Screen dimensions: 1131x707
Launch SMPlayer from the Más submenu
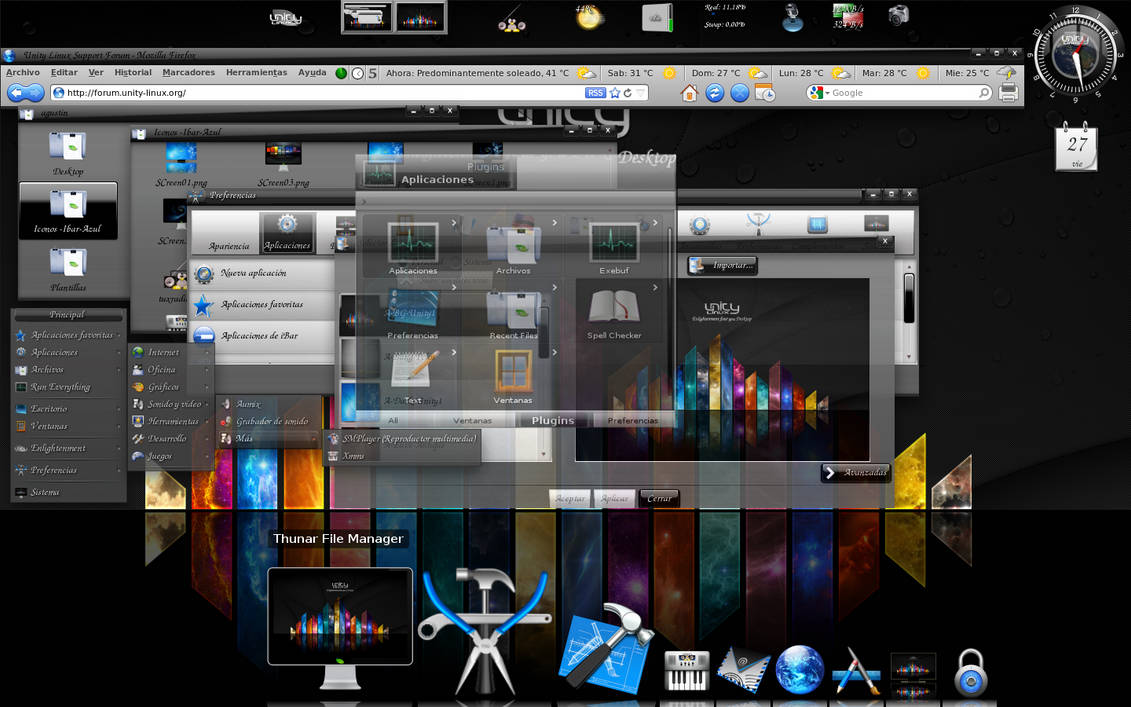tap(402, 439)
